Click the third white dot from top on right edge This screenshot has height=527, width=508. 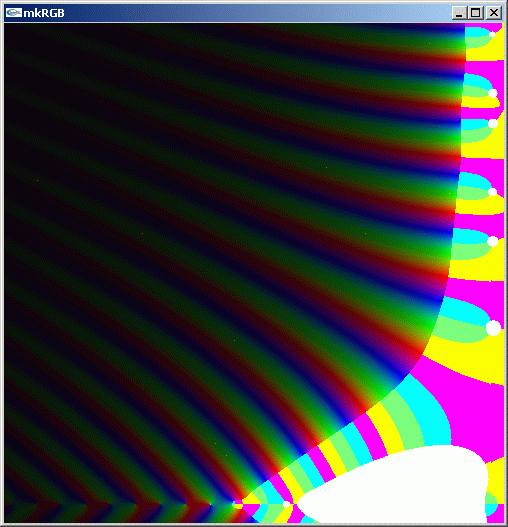493,123
